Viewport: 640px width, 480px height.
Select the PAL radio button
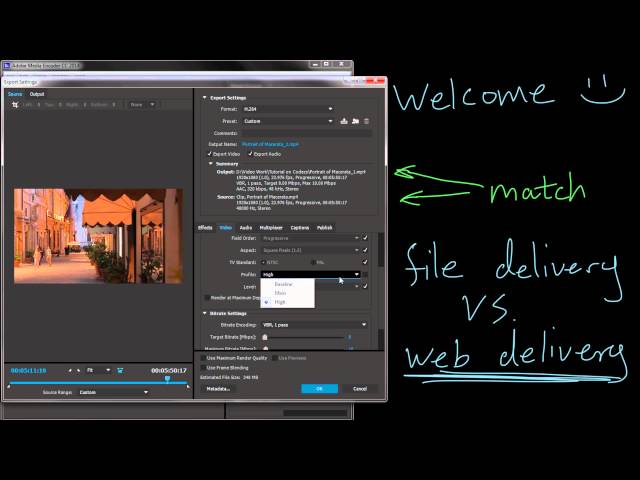[x=313, y=262]
